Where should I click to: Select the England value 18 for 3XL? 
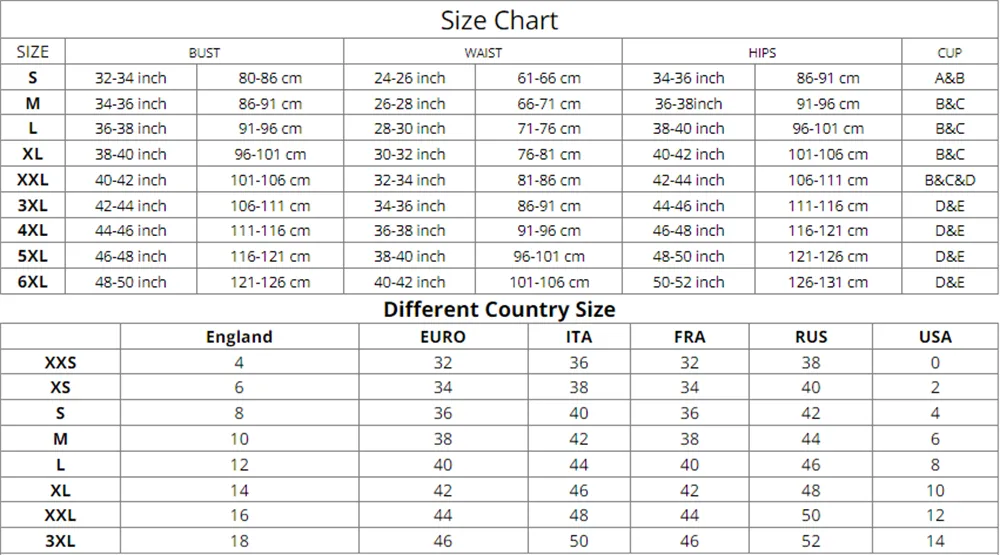pyautogui.click(x=239, y=541)
